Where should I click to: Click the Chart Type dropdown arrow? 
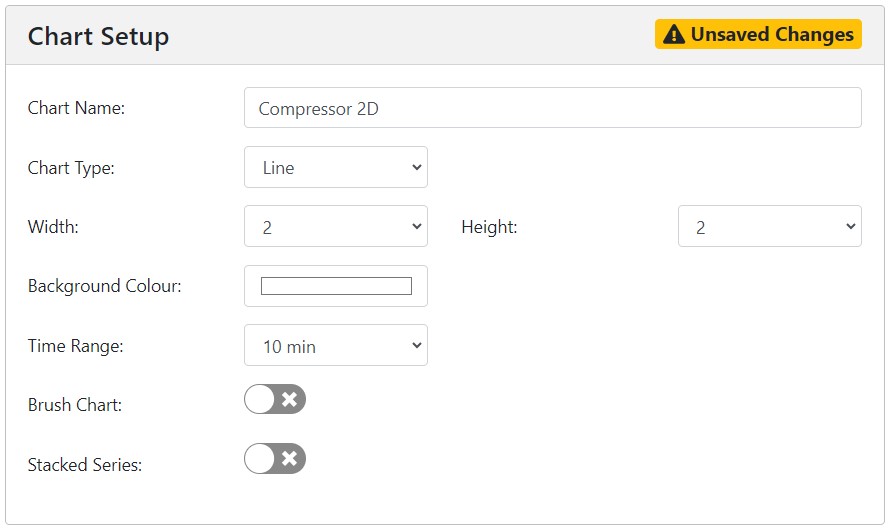[417, 168]
